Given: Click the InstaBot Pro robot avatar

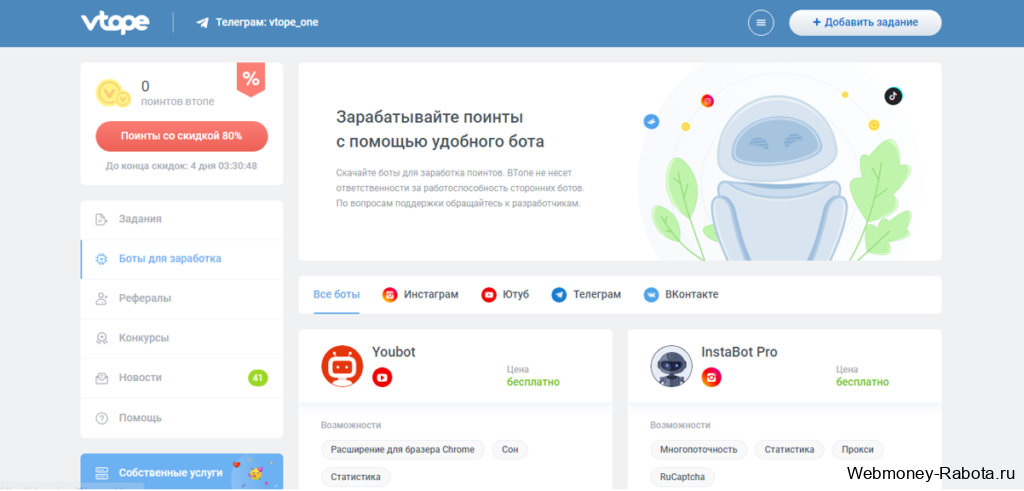Looking at the screenshot, I should point(671,366).
